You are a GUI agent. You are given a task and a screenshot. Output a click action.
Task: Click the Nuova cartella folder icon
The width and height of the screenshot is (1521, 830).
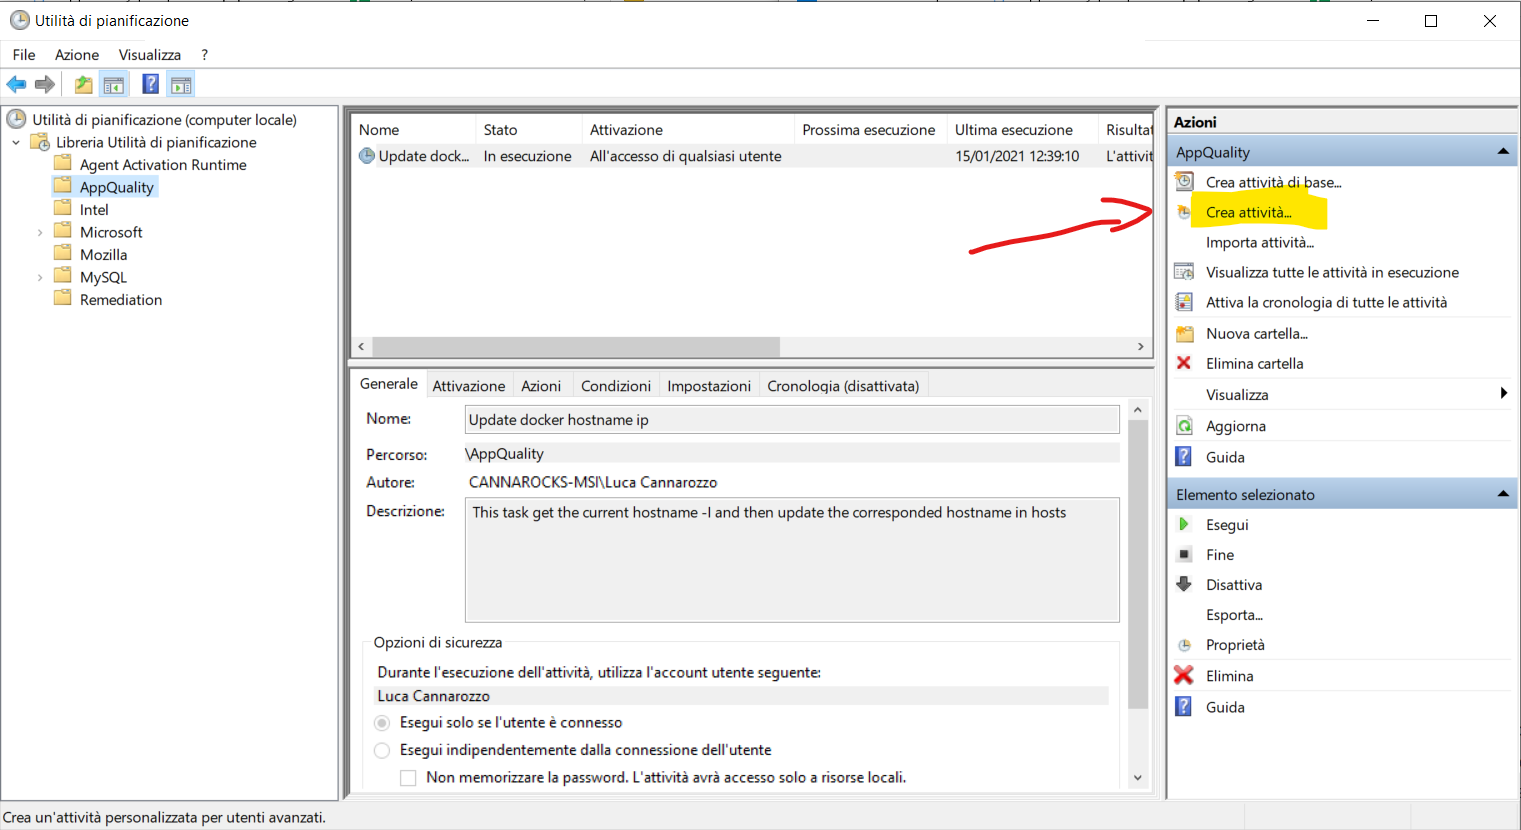[1184, 333]
